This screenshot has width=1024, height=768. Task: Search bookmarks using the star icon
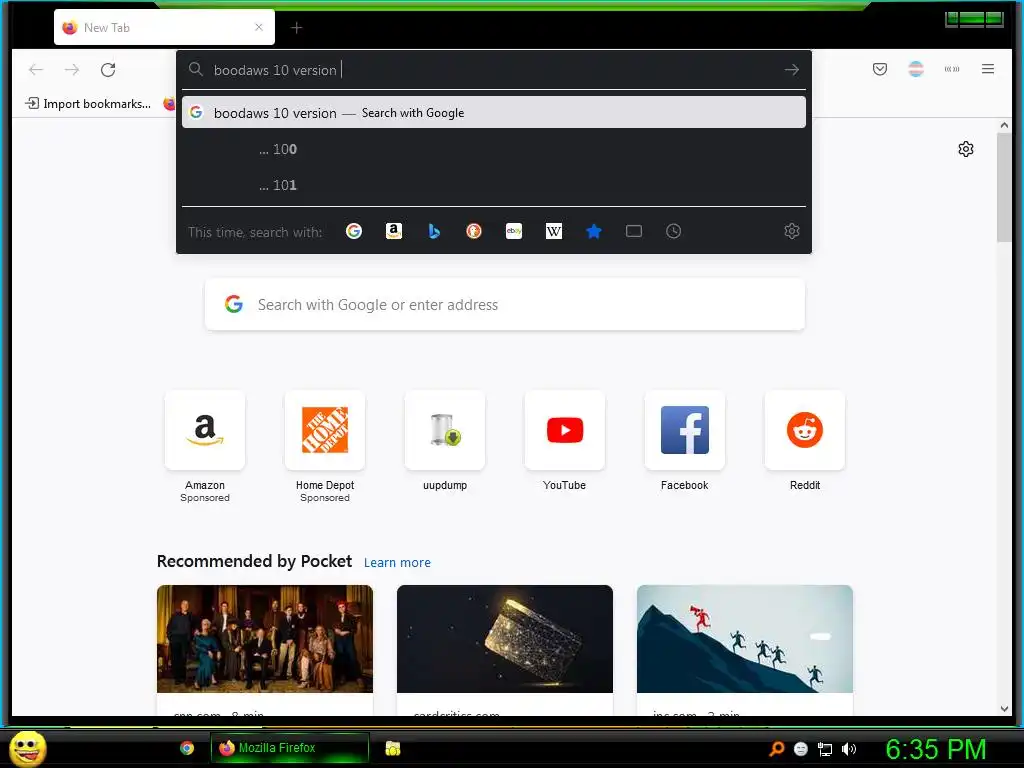594,231
